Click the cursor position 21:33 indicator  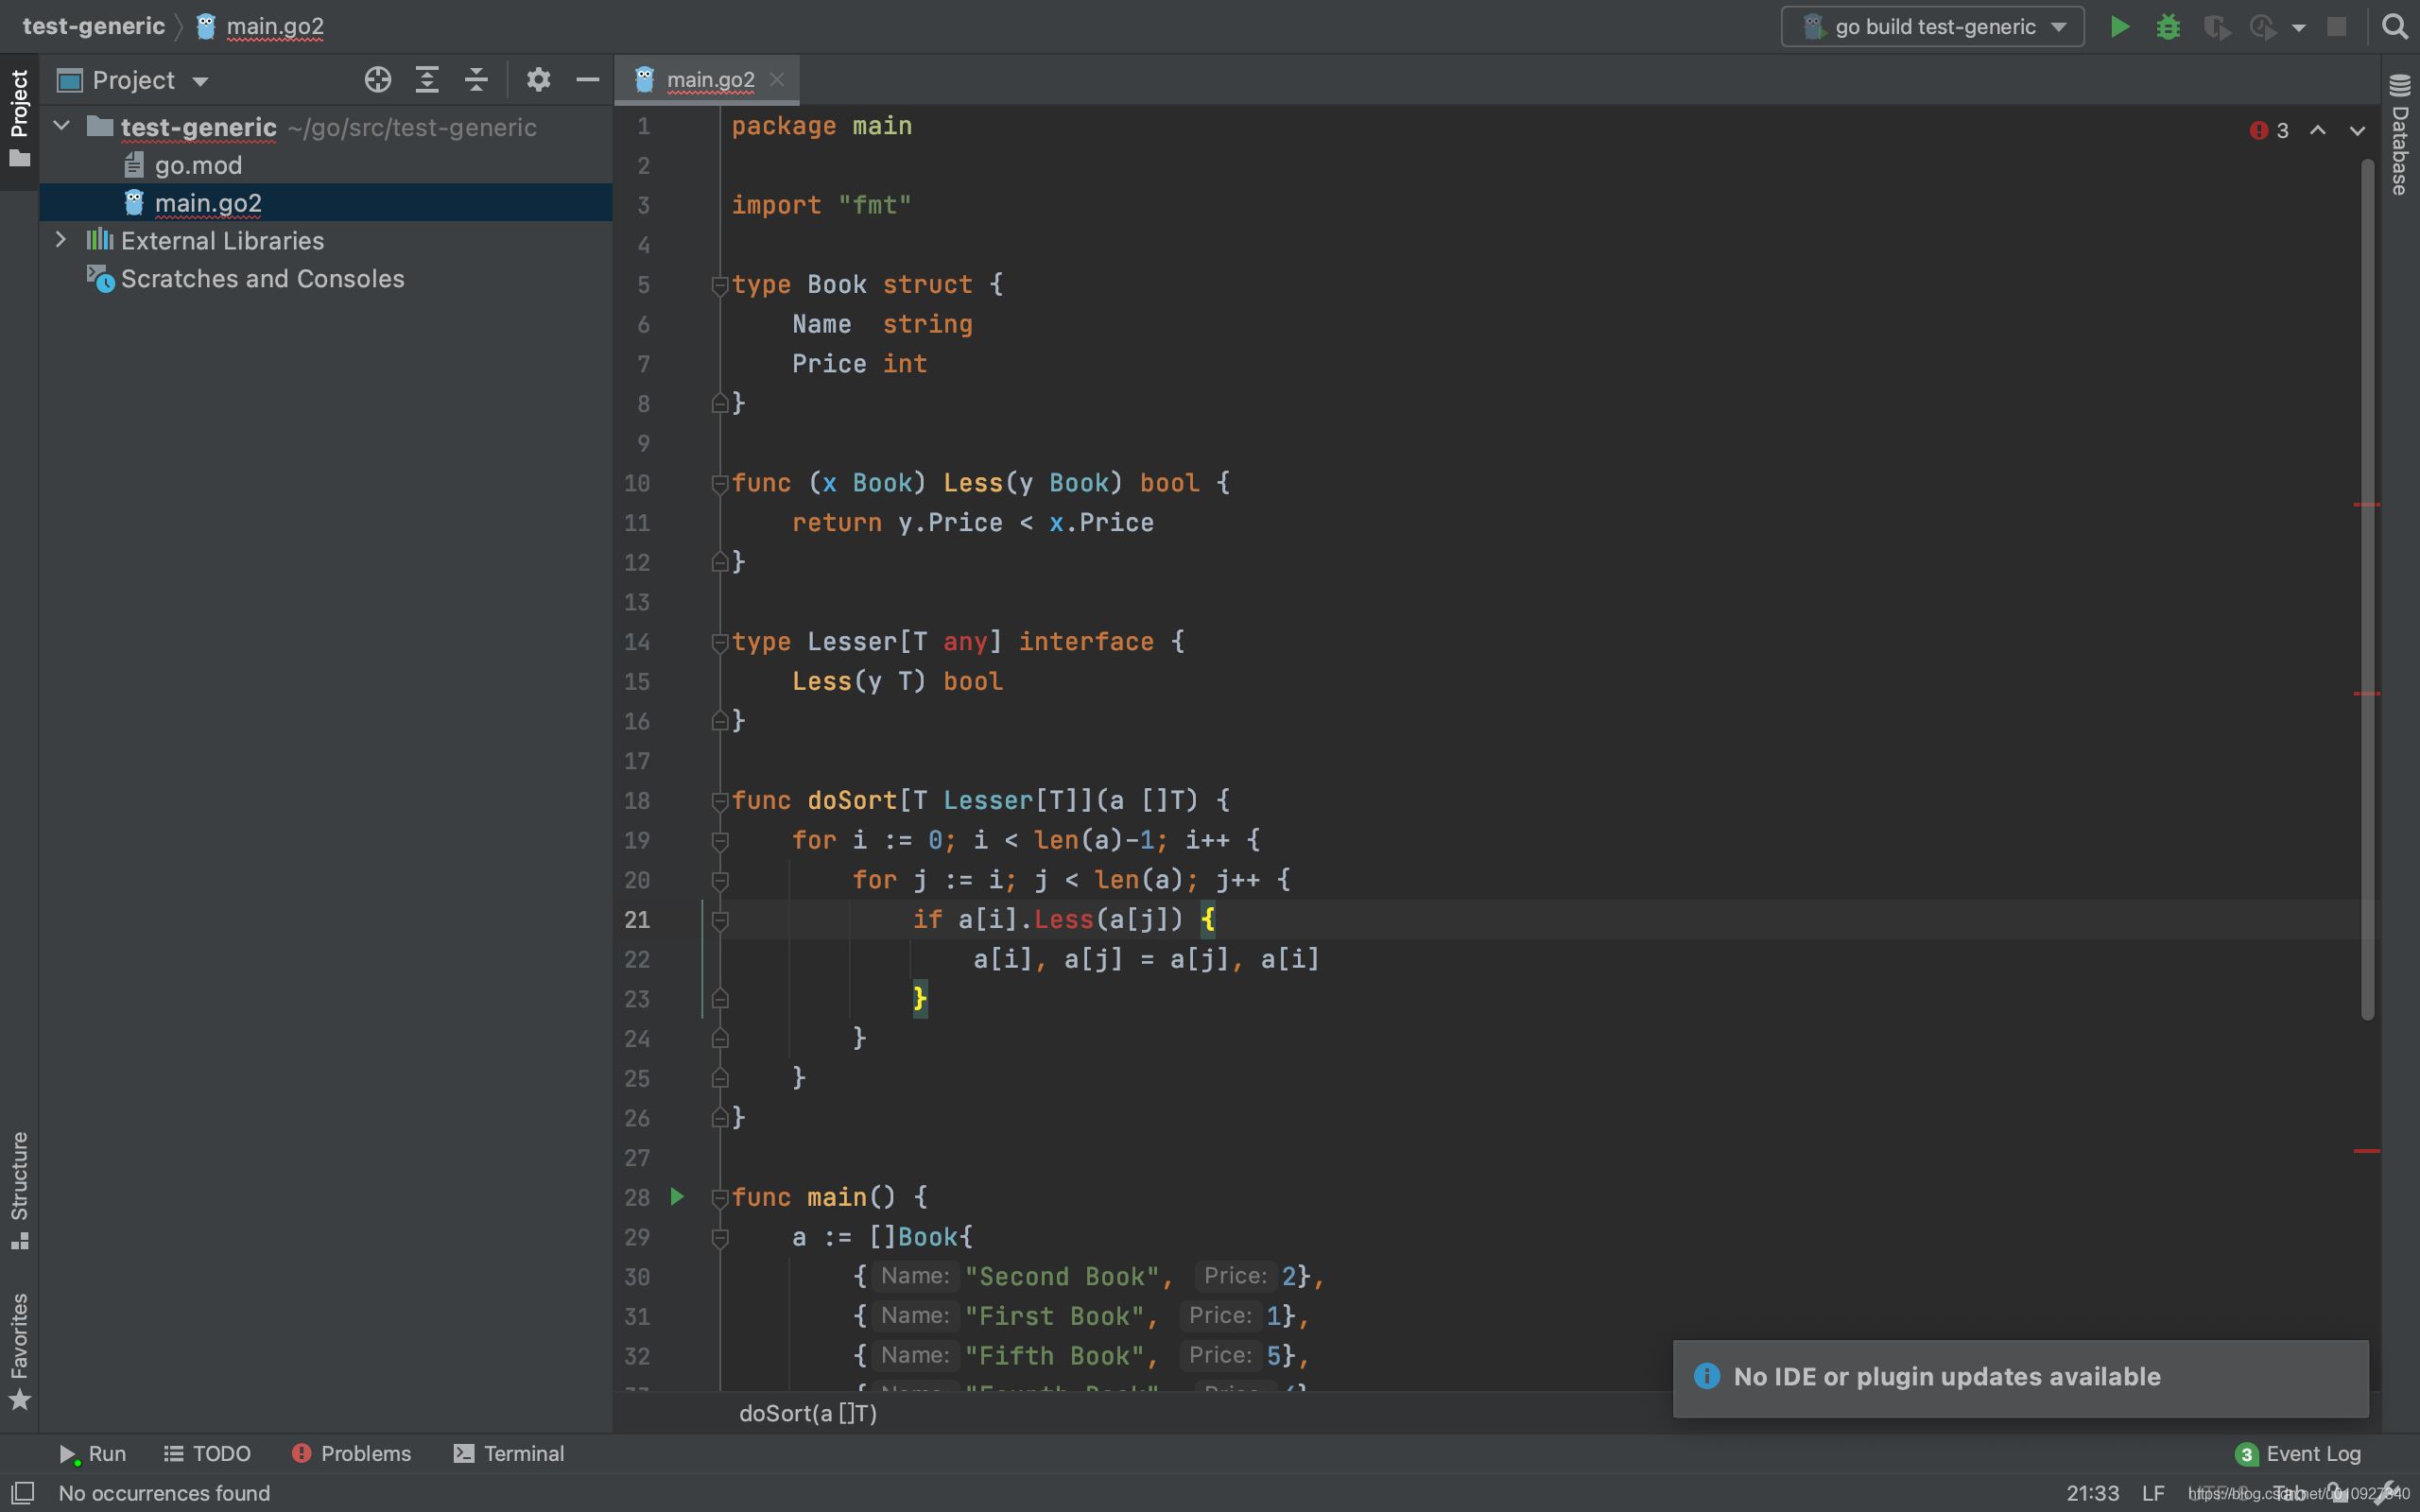click(2092, 1492)
